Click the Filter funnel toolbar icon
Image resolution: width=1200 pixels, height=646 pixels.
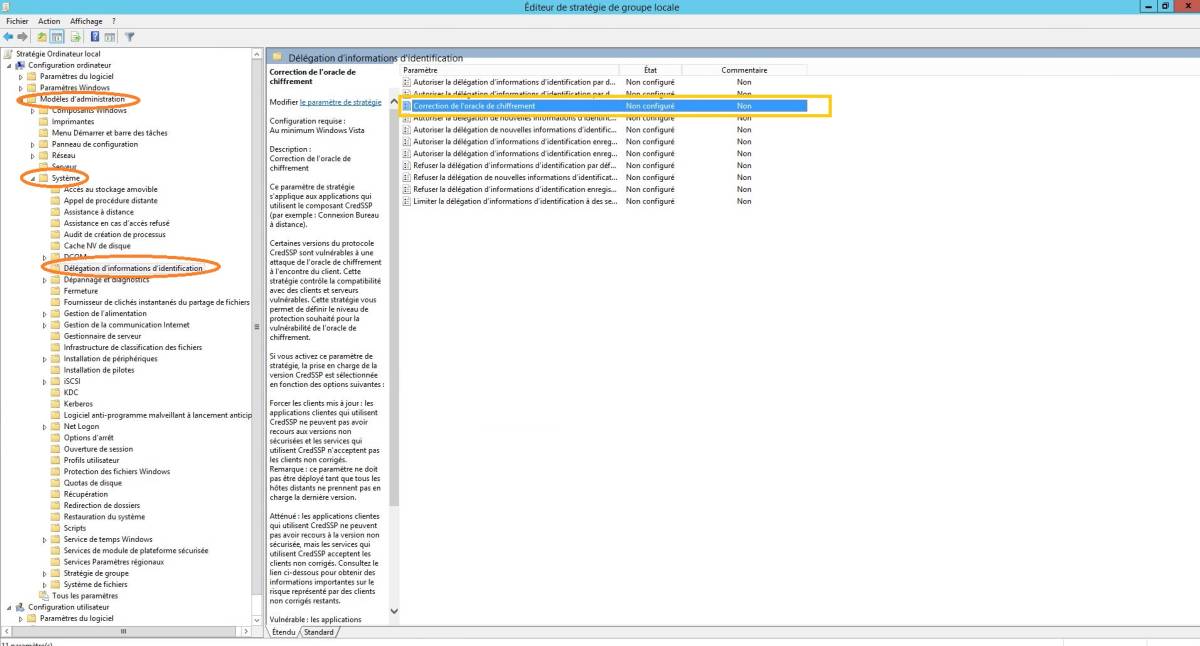129,37
